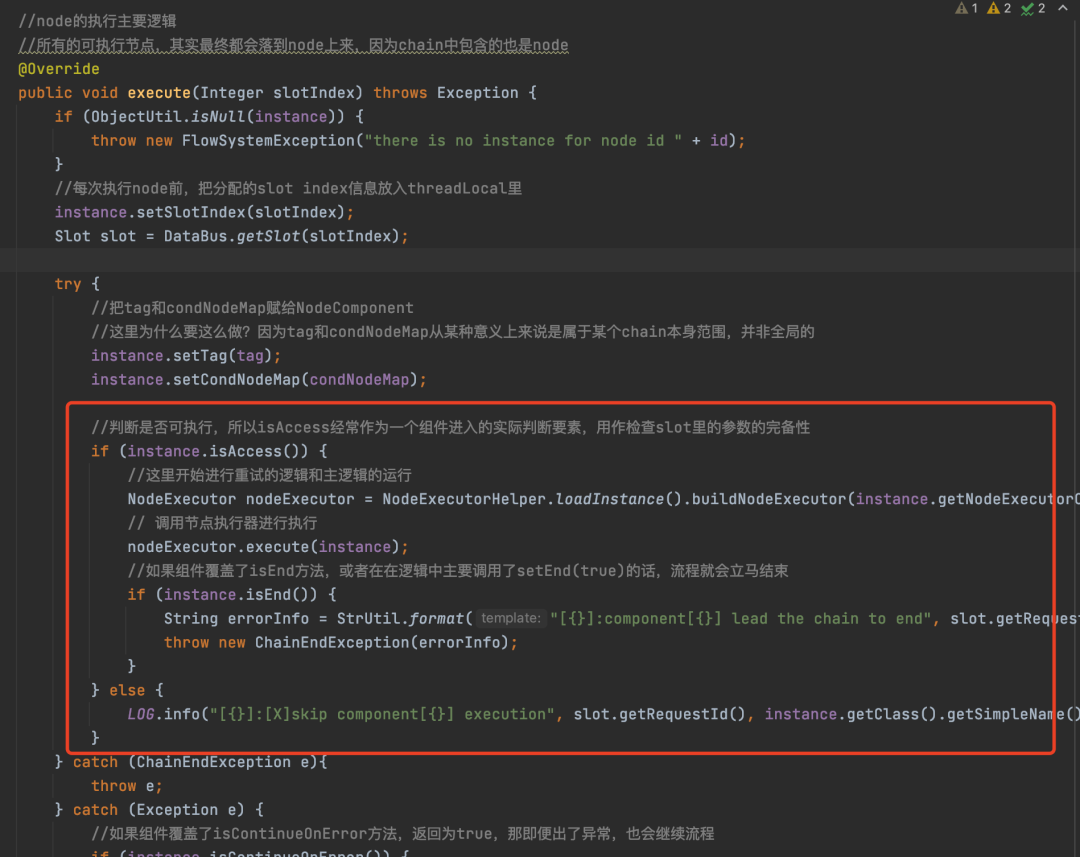
Task: Click the comment '//把tag和condNodeMap赋给NodeComponent'
Action: click(252, 308)
